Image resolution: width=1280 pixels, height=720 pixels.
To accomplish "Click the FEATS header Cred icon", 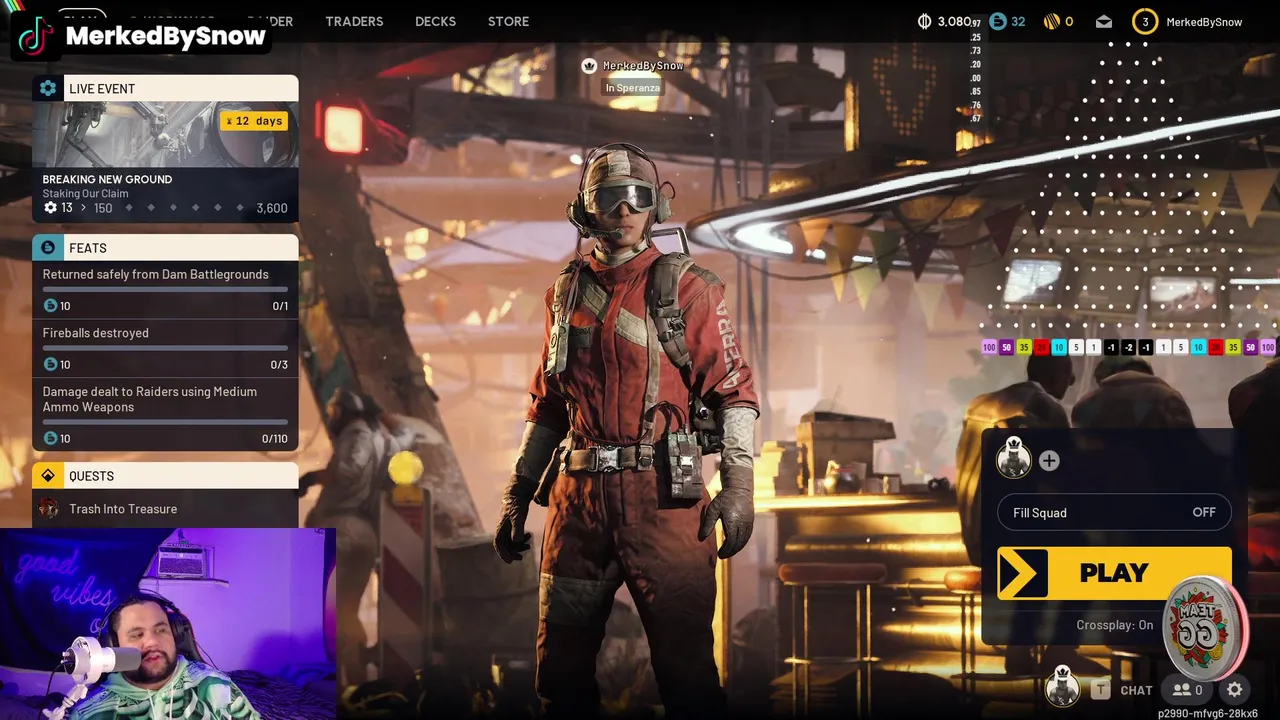I will click(48, 247).
